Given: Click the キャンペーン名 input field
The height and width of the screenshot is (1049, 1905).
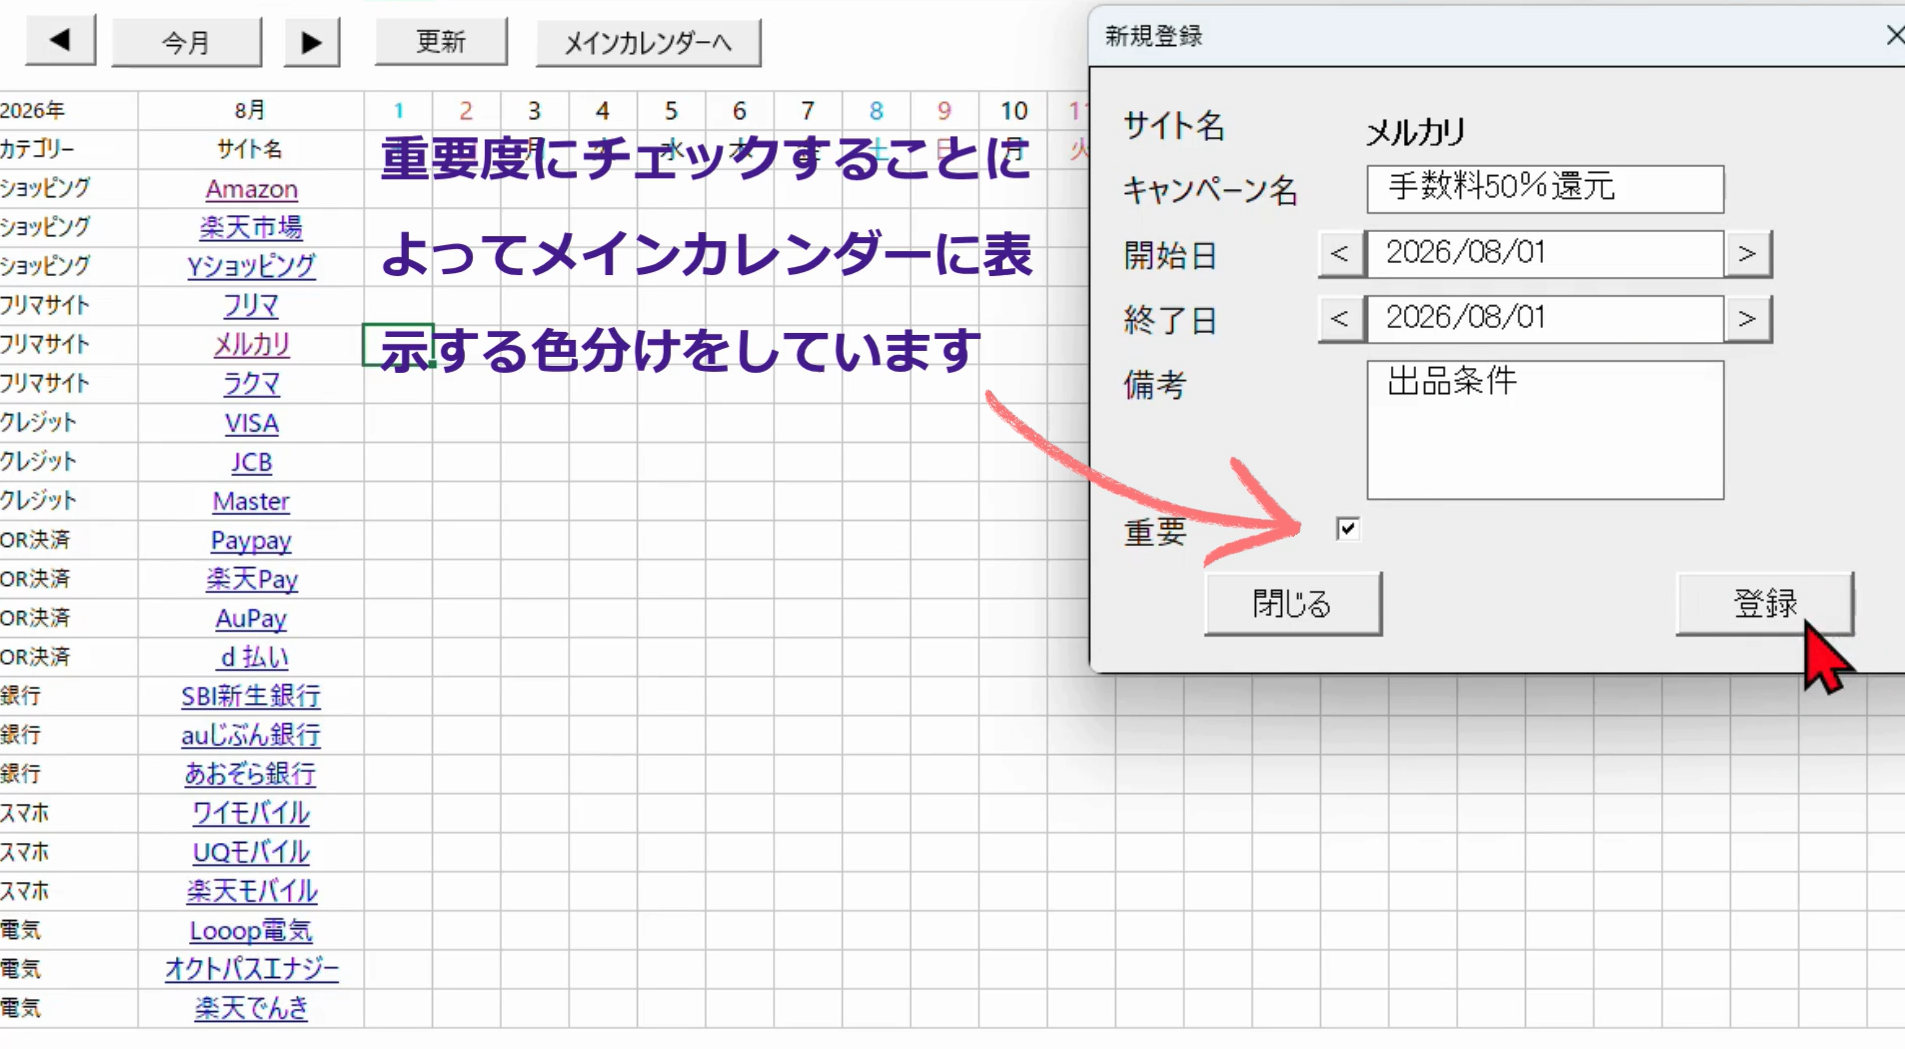Looking at the screenshot, I should (x=1544, y=188).
